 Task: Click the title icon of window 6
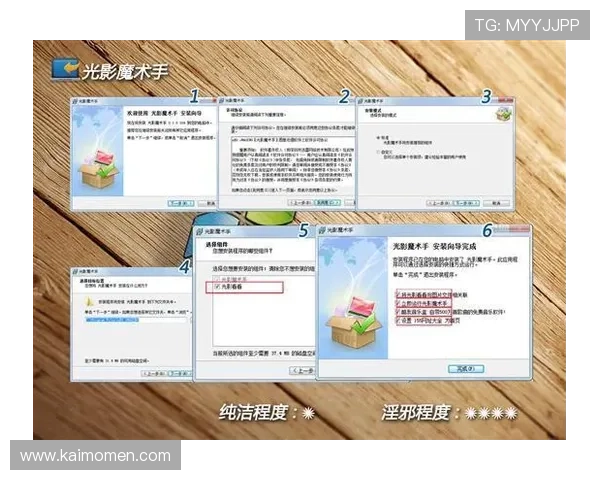322,230
